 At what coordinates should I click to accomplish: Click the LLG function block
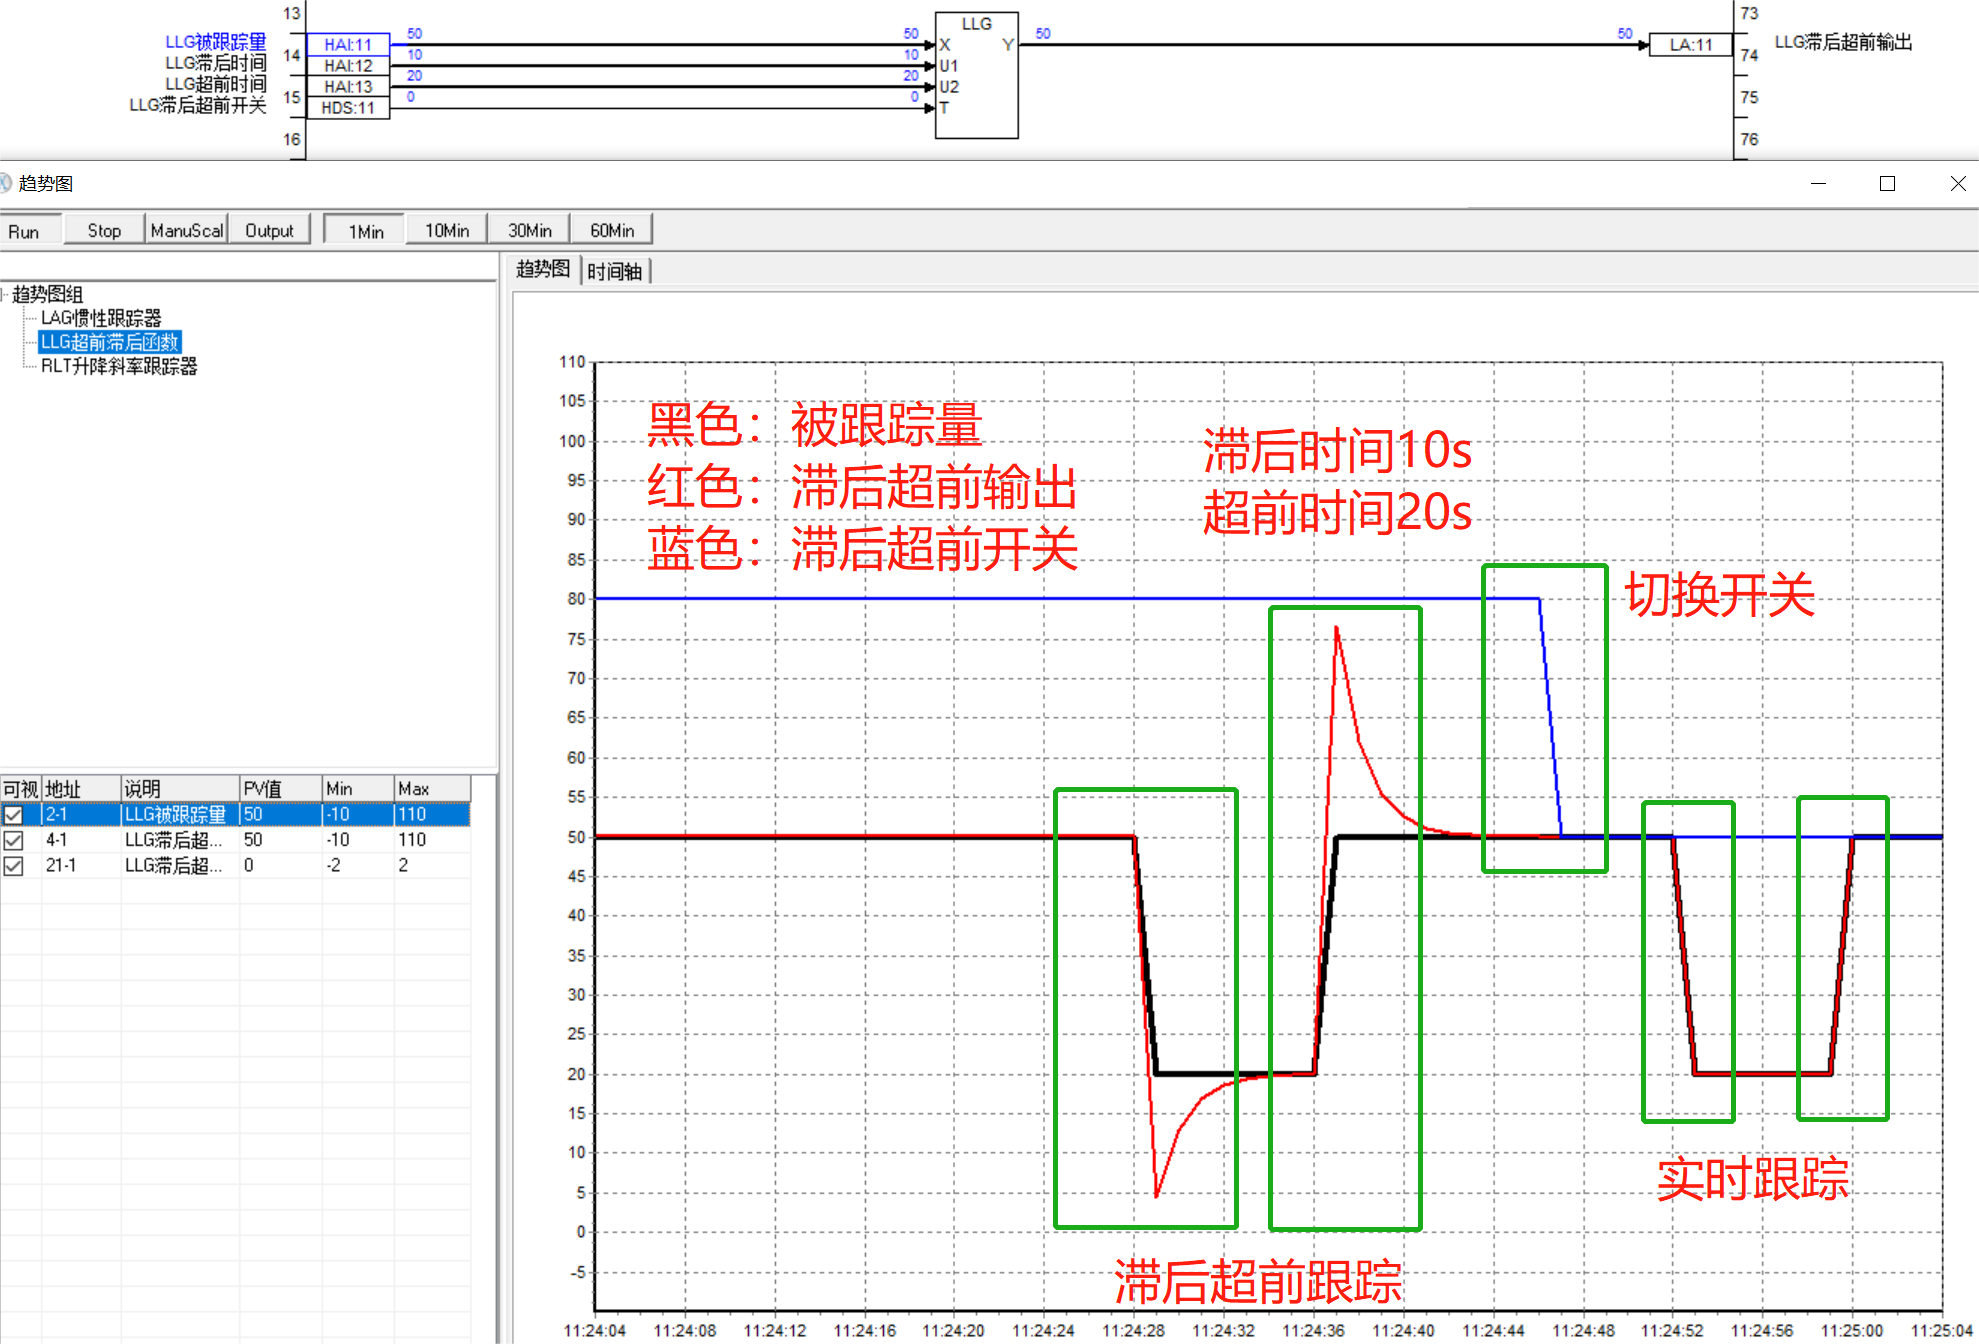pyautogui.click(x=976, y=75)
